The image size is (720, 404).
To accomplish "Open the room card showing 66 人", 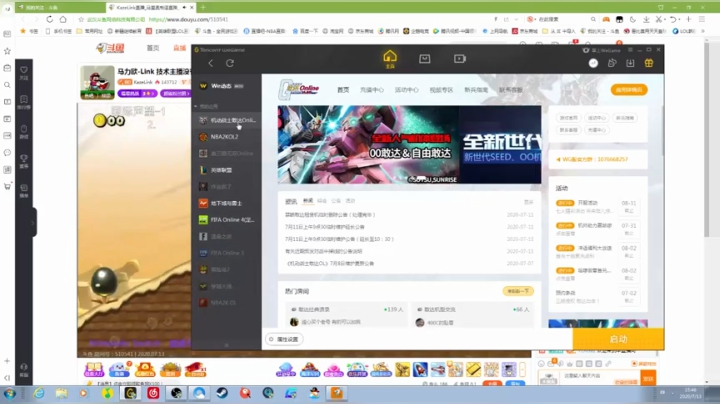I will coord(472,315).
